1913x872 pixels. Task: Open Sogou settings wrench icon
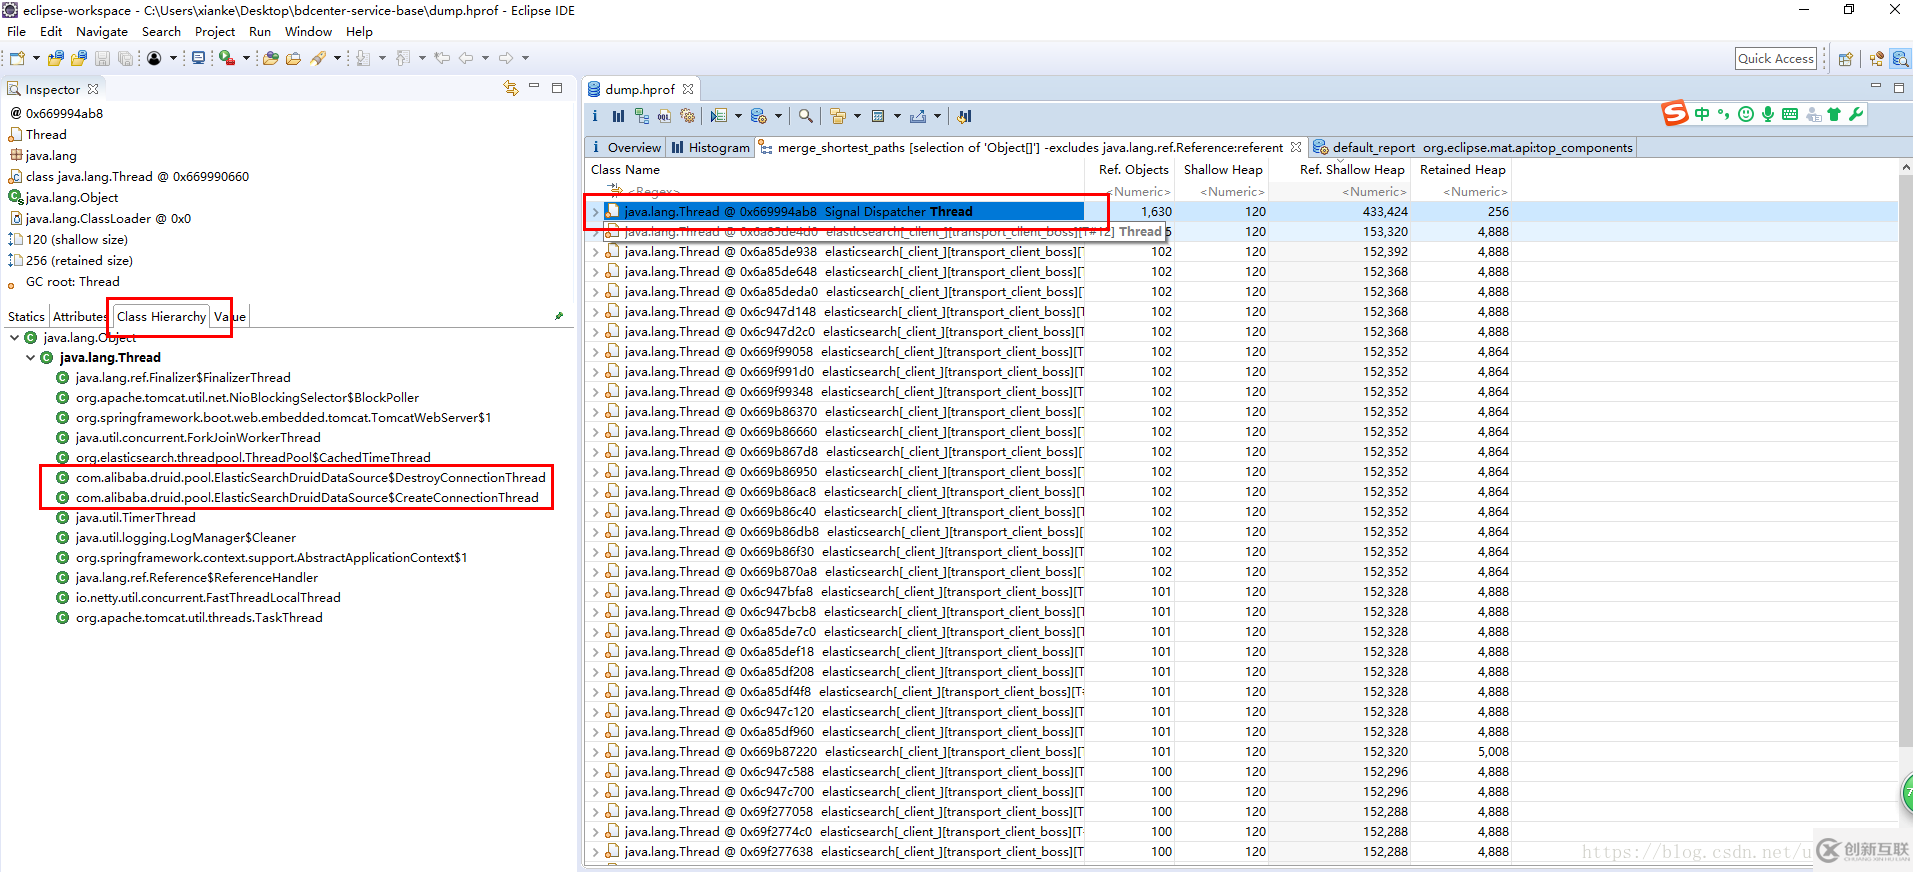[x=1856, y=114]
